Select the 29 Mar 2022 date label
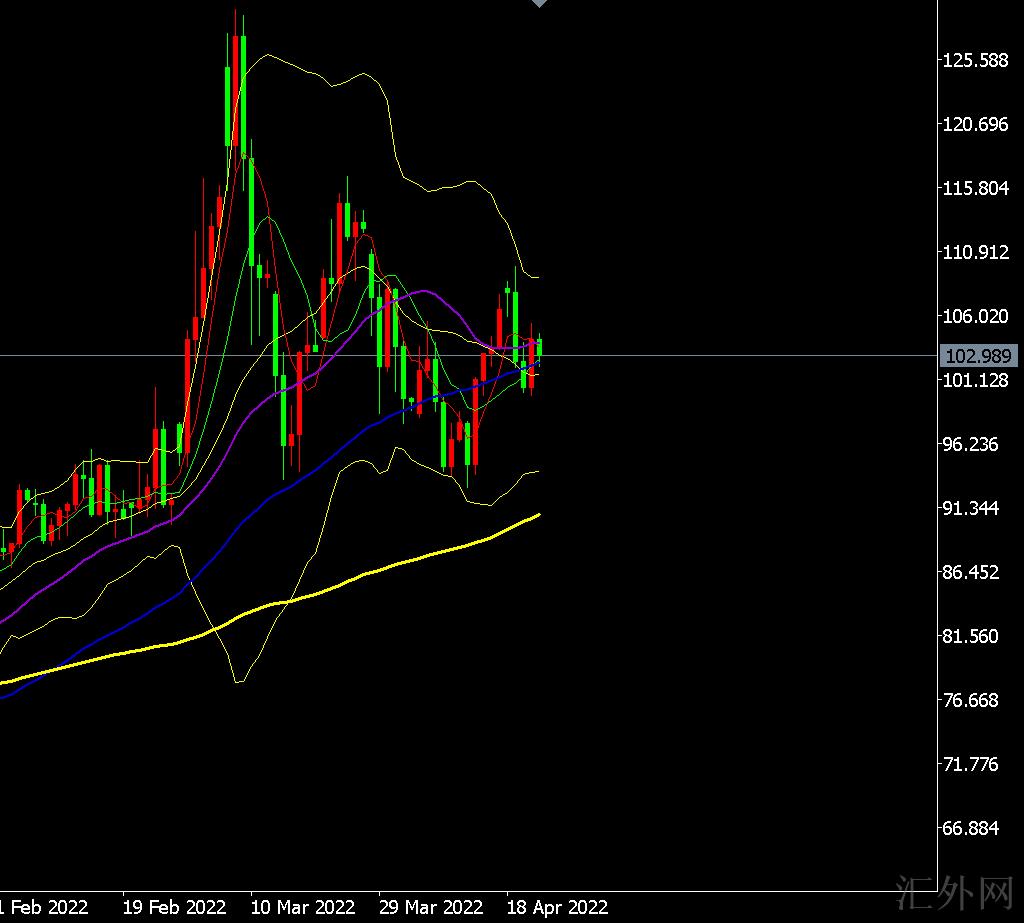This screenshot has width=1024, height=923. (x=431, y=908)
